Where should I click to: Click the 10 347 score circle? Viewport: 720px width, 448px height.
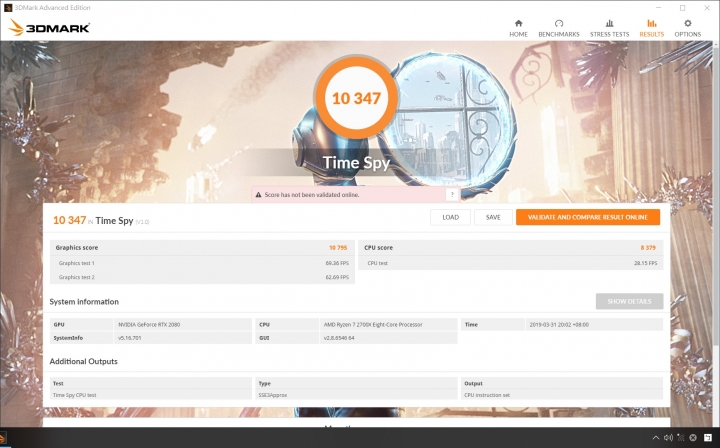tap(356, 98)
